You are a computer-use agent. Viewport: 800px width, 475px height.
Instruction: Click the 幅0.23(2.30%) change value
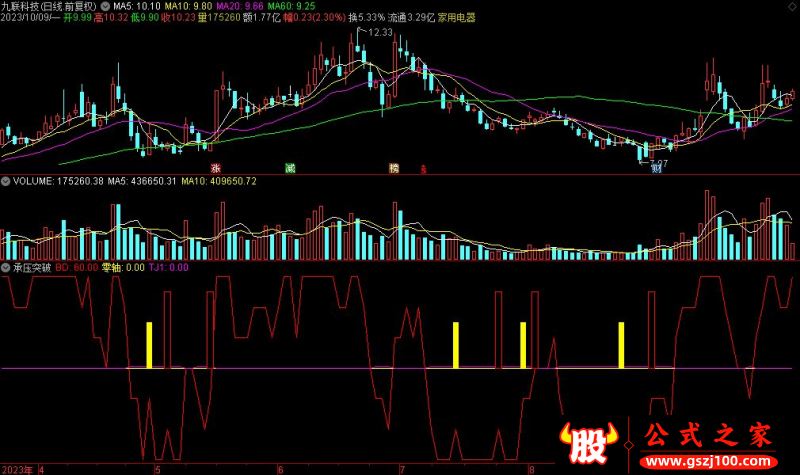tap(315, 18)
